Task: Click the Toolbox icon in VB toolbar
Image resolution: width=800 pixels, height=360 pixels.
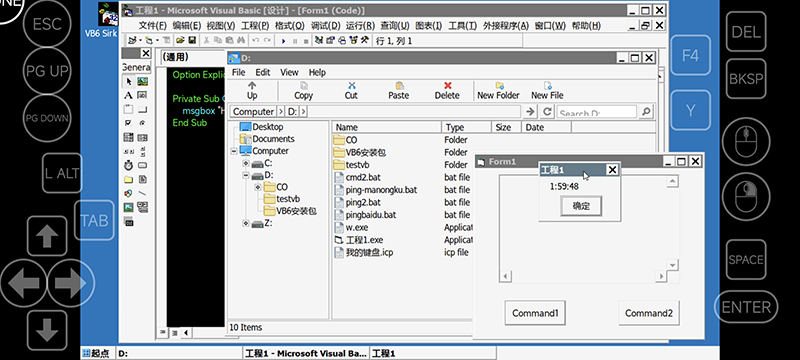Action: 364,41
